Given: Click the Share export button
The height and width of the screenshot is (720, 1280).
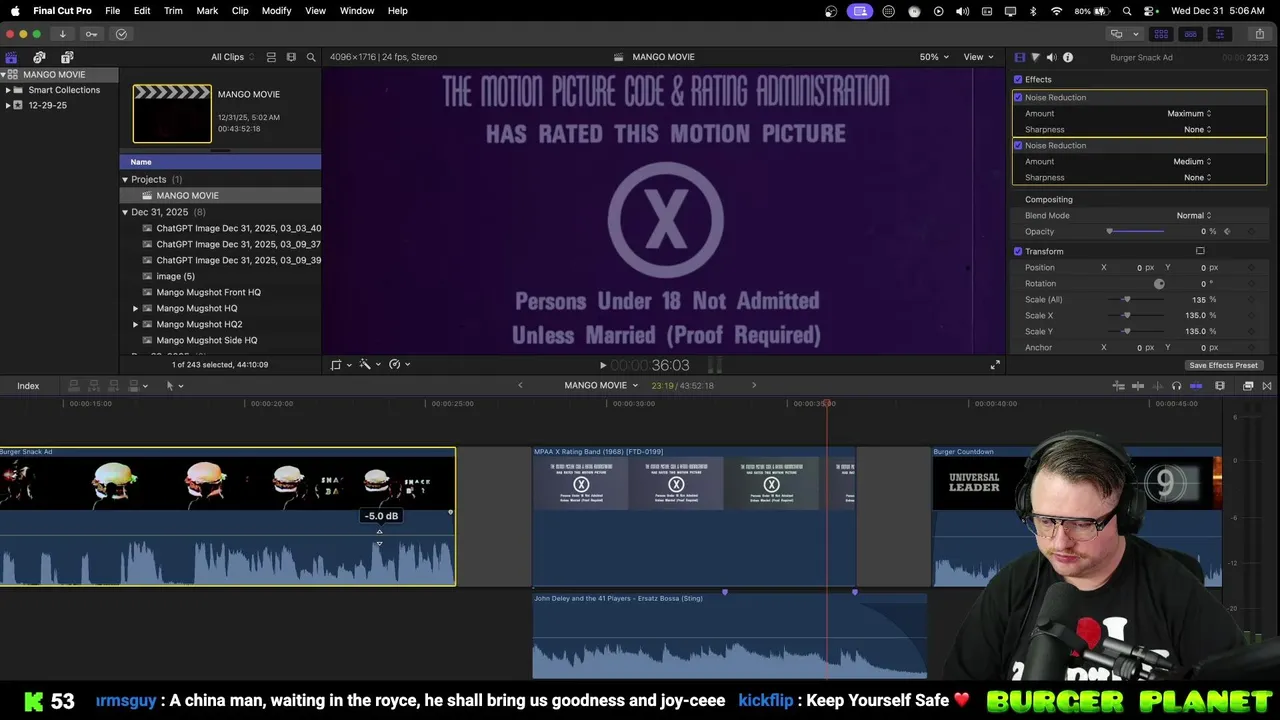Looking at the screenshot, I should (x=1259, y=34).
